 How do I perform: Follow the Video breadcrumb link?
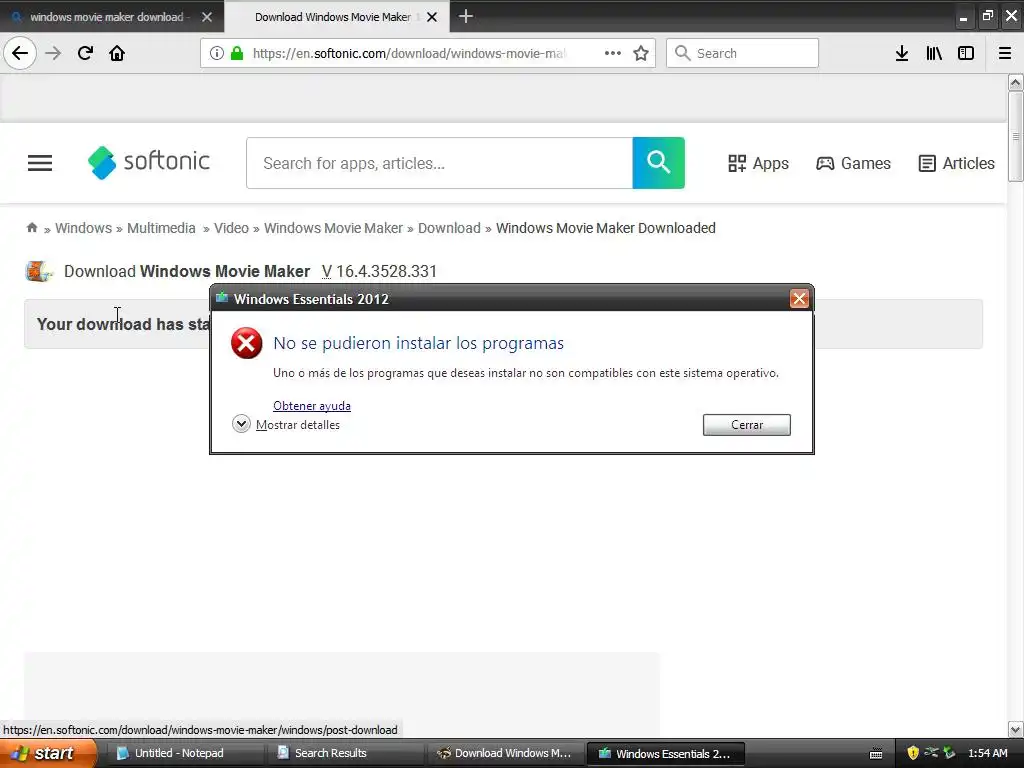(231, 228)
